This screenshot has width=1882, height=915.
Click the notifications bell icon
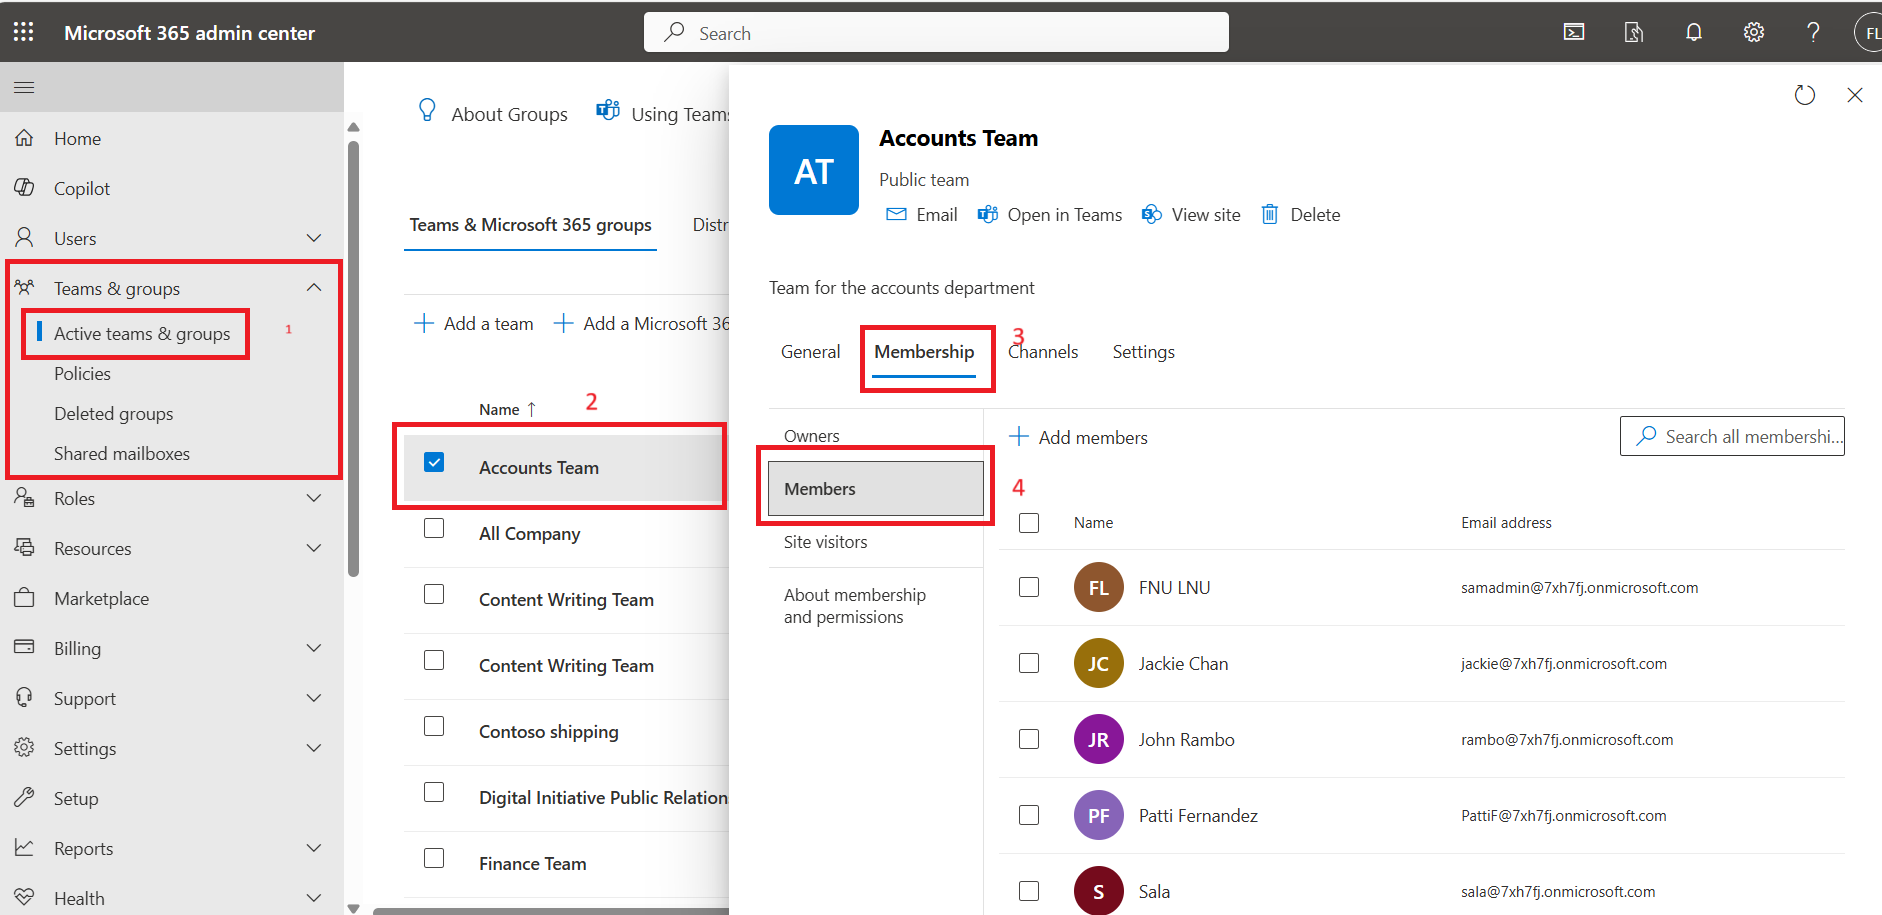pos(1693,32)
